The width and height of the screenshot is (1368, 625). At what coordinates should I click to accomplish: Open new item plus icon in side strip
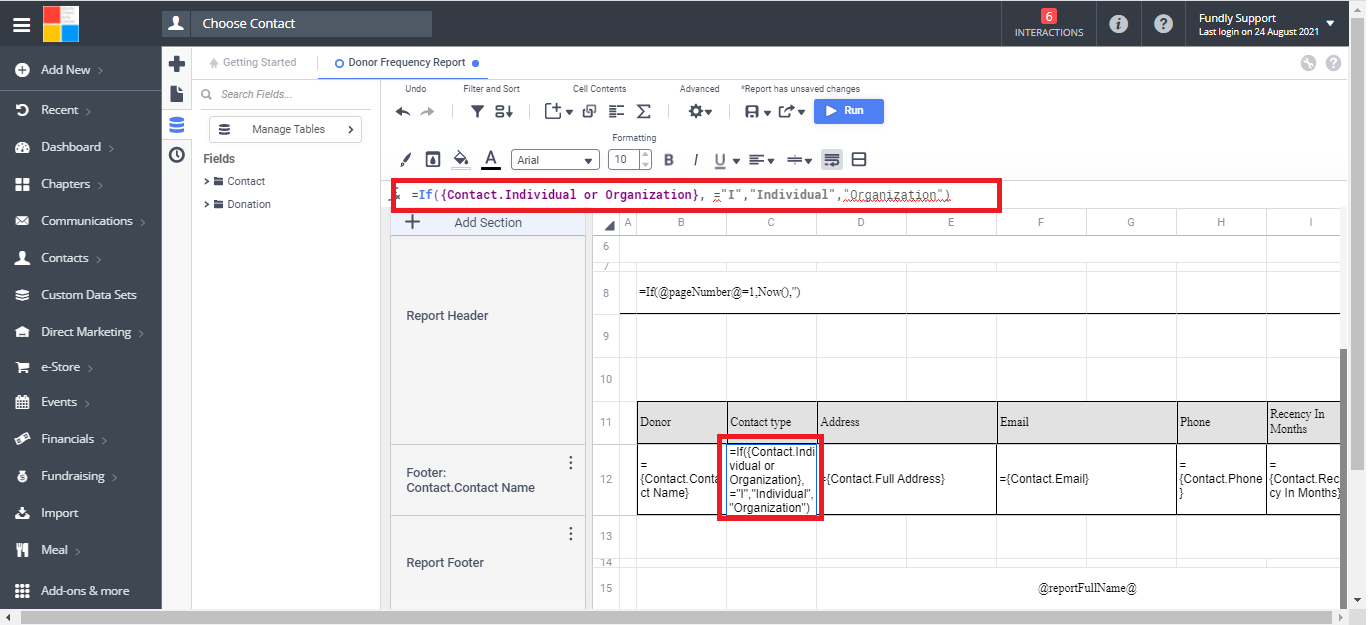click(177, 64)
